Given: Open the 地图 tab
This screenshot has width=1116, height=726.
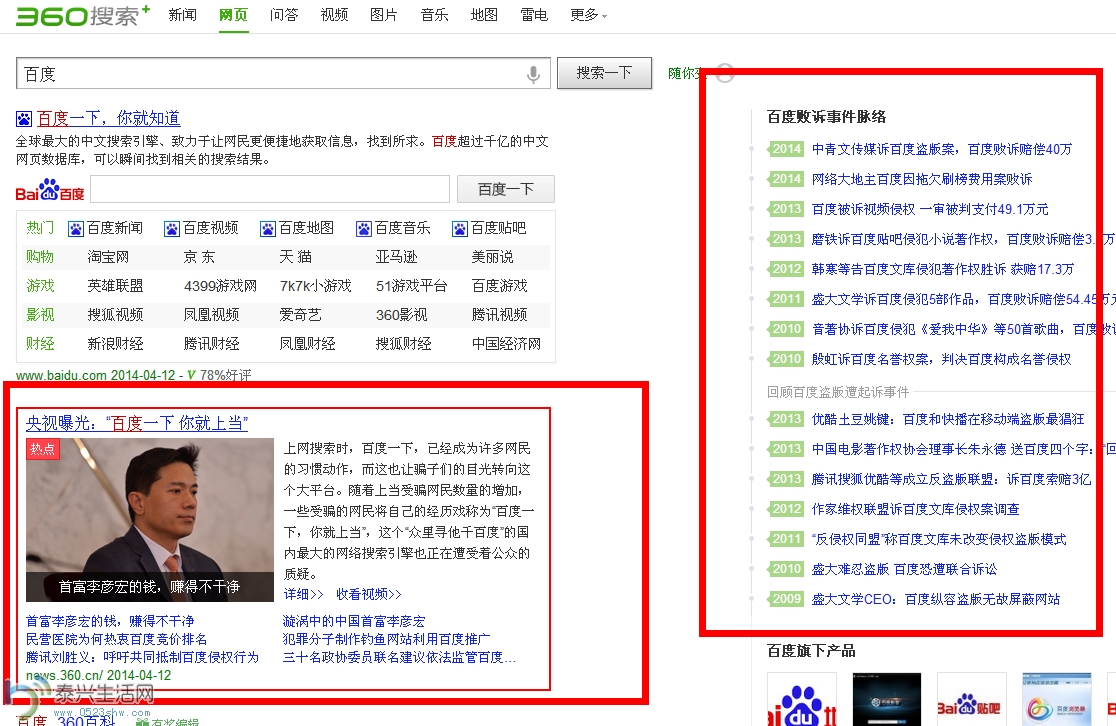Looking at the screenshot, I should (x=484, y=15).
